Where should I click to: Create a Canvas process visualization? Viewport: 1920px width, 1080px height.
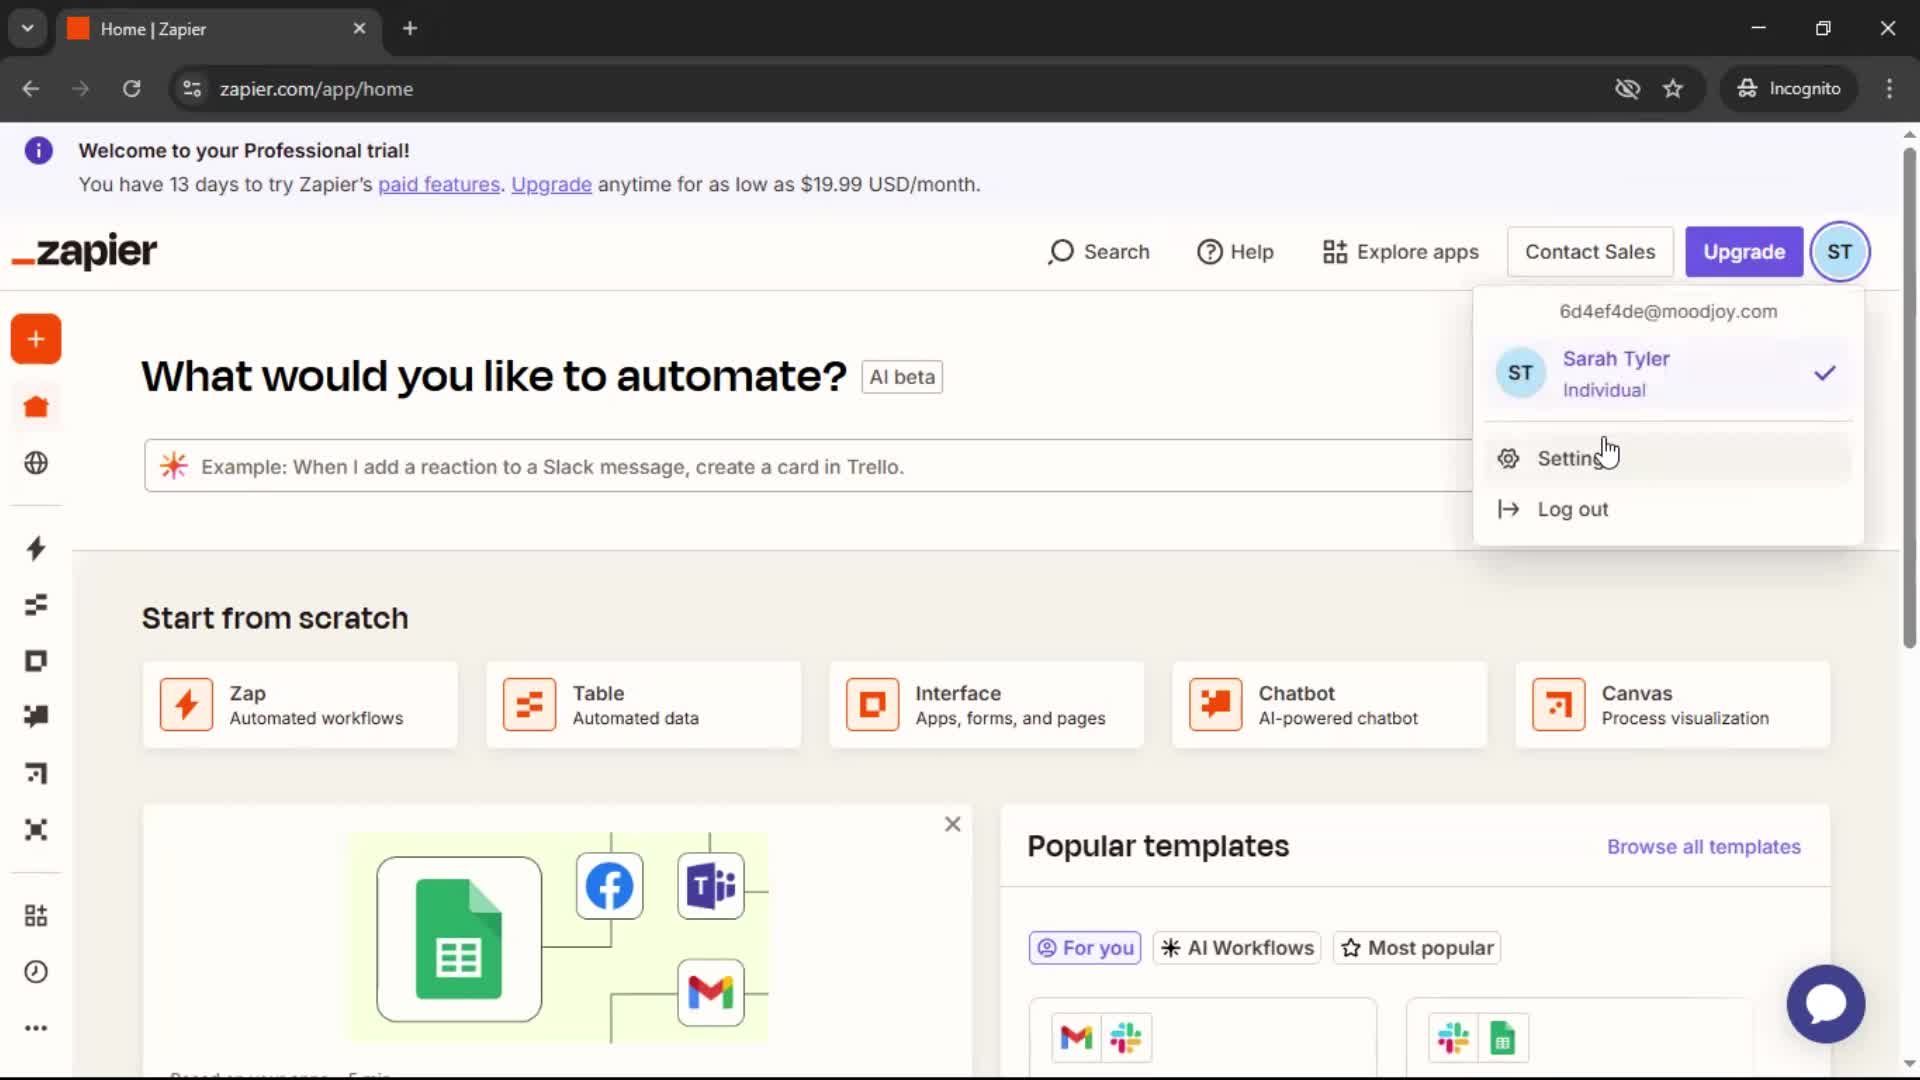(1673, 705)
